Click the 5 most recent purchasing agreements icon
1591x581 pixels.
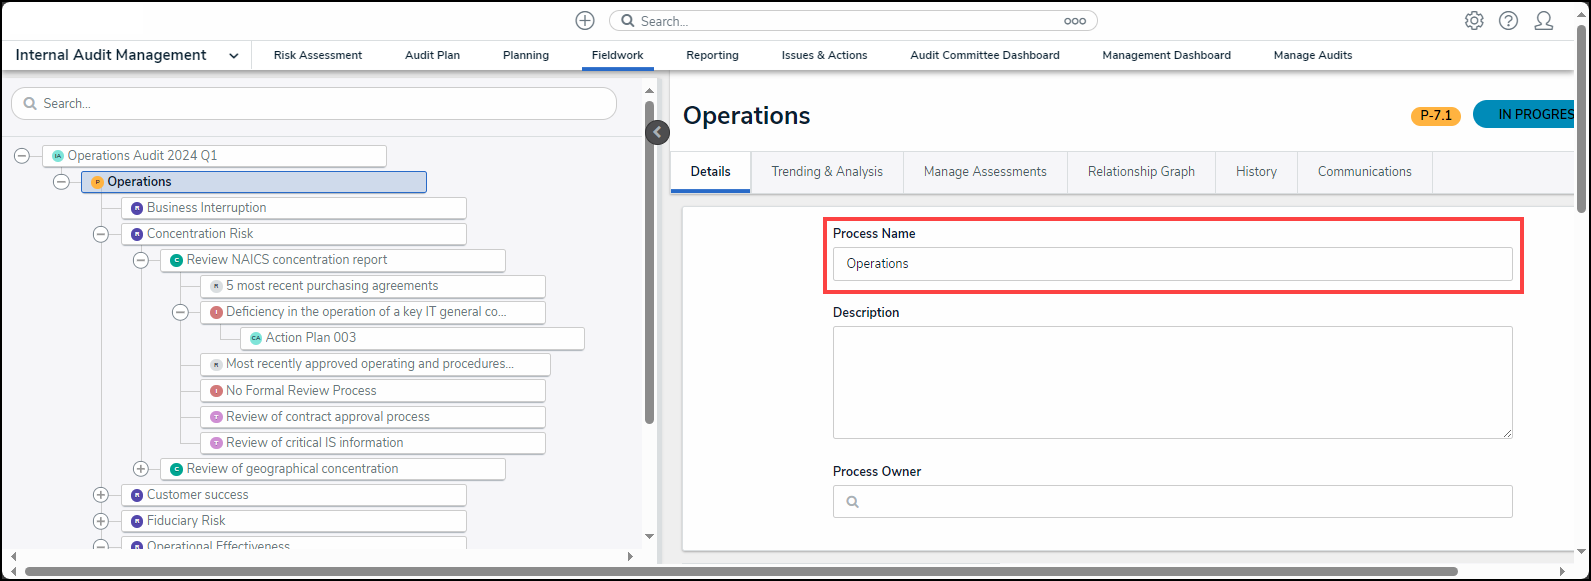pos(216,286)
